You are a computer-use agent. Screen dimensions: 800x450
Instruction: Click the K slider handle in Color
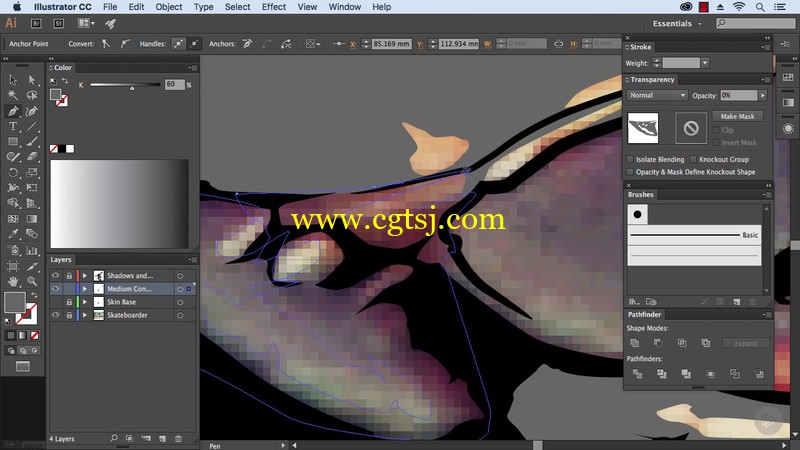pos(132,88)
